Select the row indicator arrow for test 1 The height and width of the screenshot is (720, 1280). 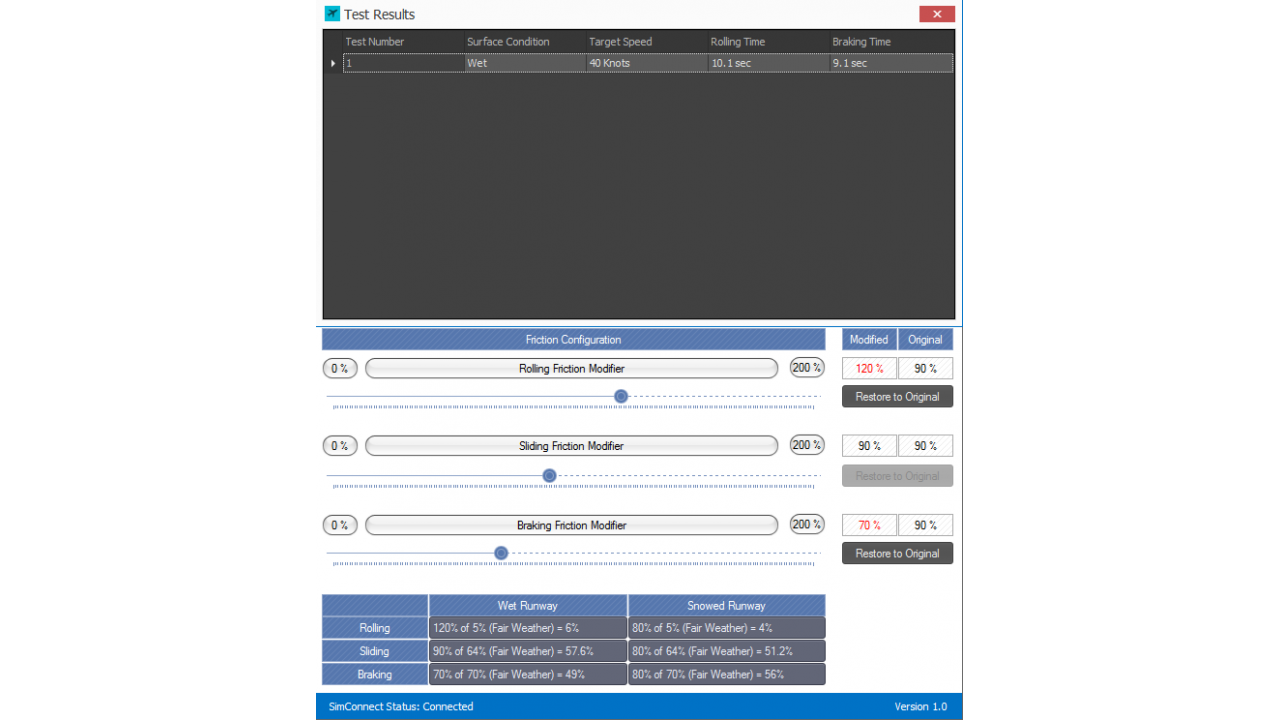coord(333,63)
